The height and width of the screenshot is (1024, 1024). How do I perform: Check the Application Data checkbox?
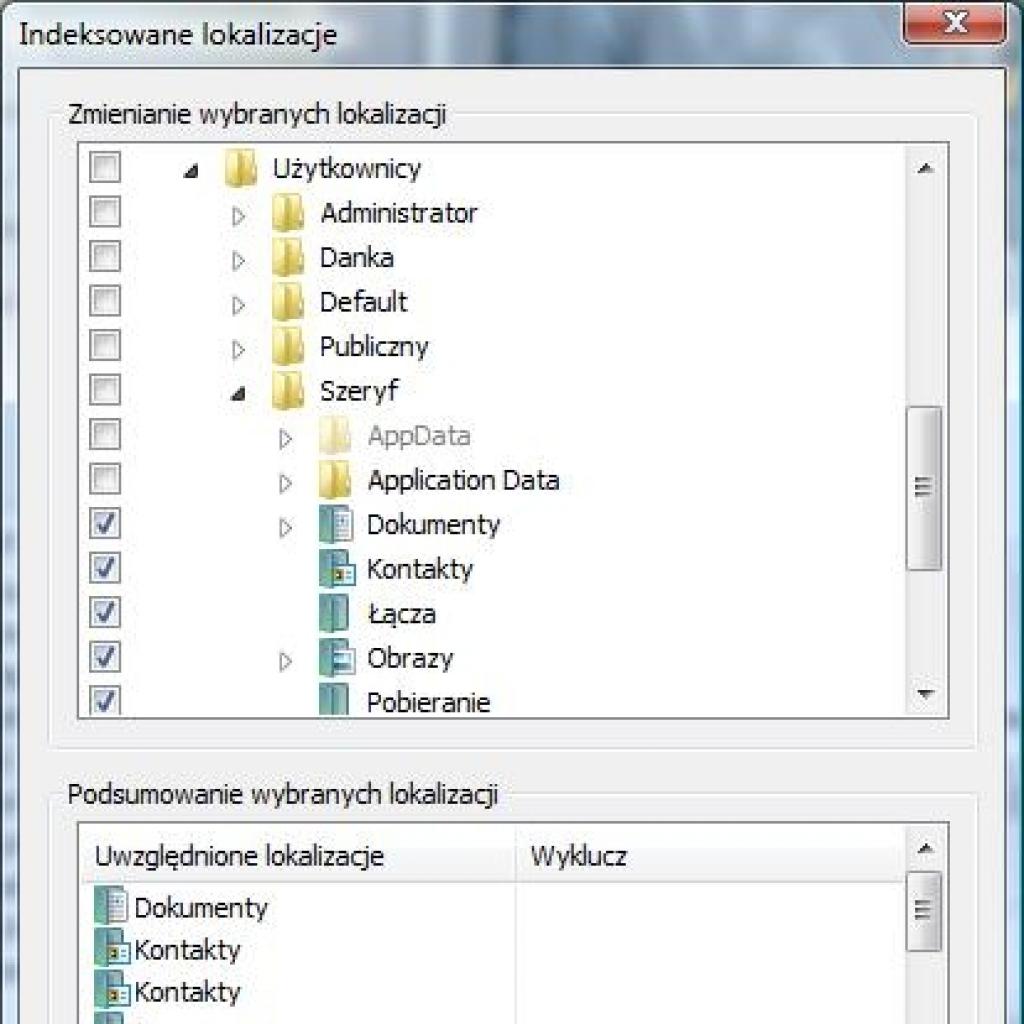[105, 479]
